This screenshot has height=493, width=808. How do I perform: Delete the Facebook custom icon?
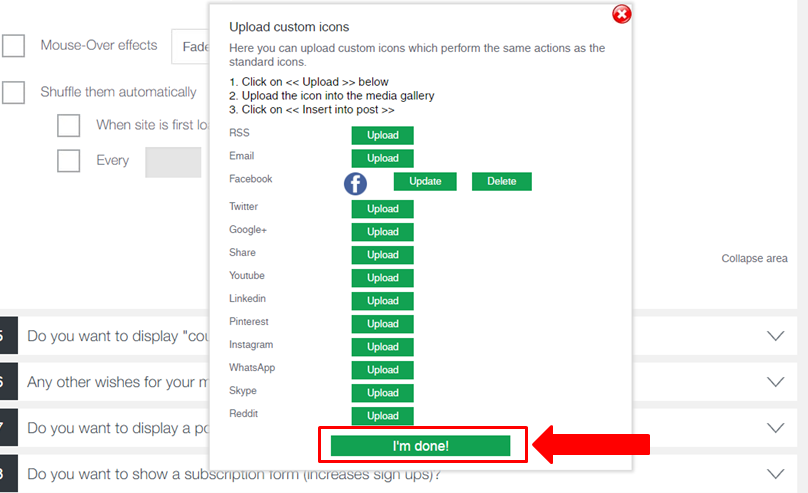point(501,181)
